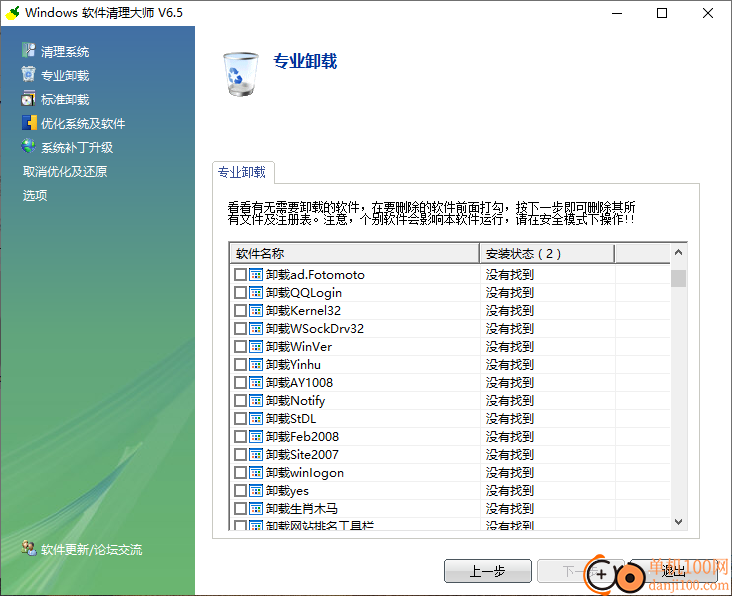Click the list scrollbar up arrow
732x596 pixels.
tap(678, 252)
